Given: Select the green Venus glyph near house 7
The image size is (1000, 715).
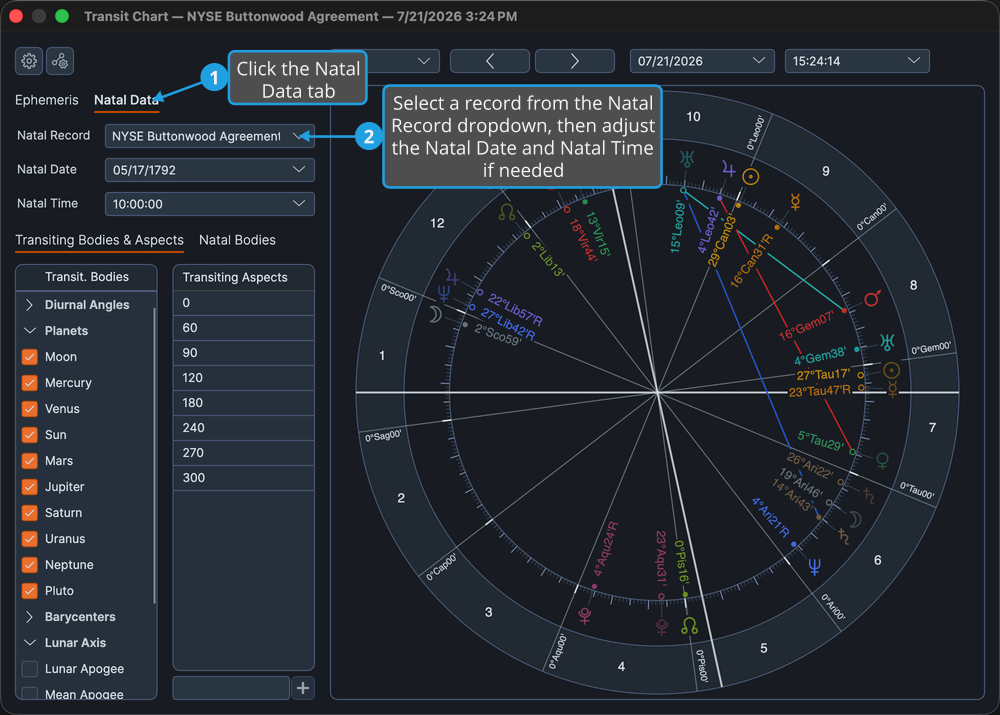Looking at the screenshot, I should click(883, 461).
